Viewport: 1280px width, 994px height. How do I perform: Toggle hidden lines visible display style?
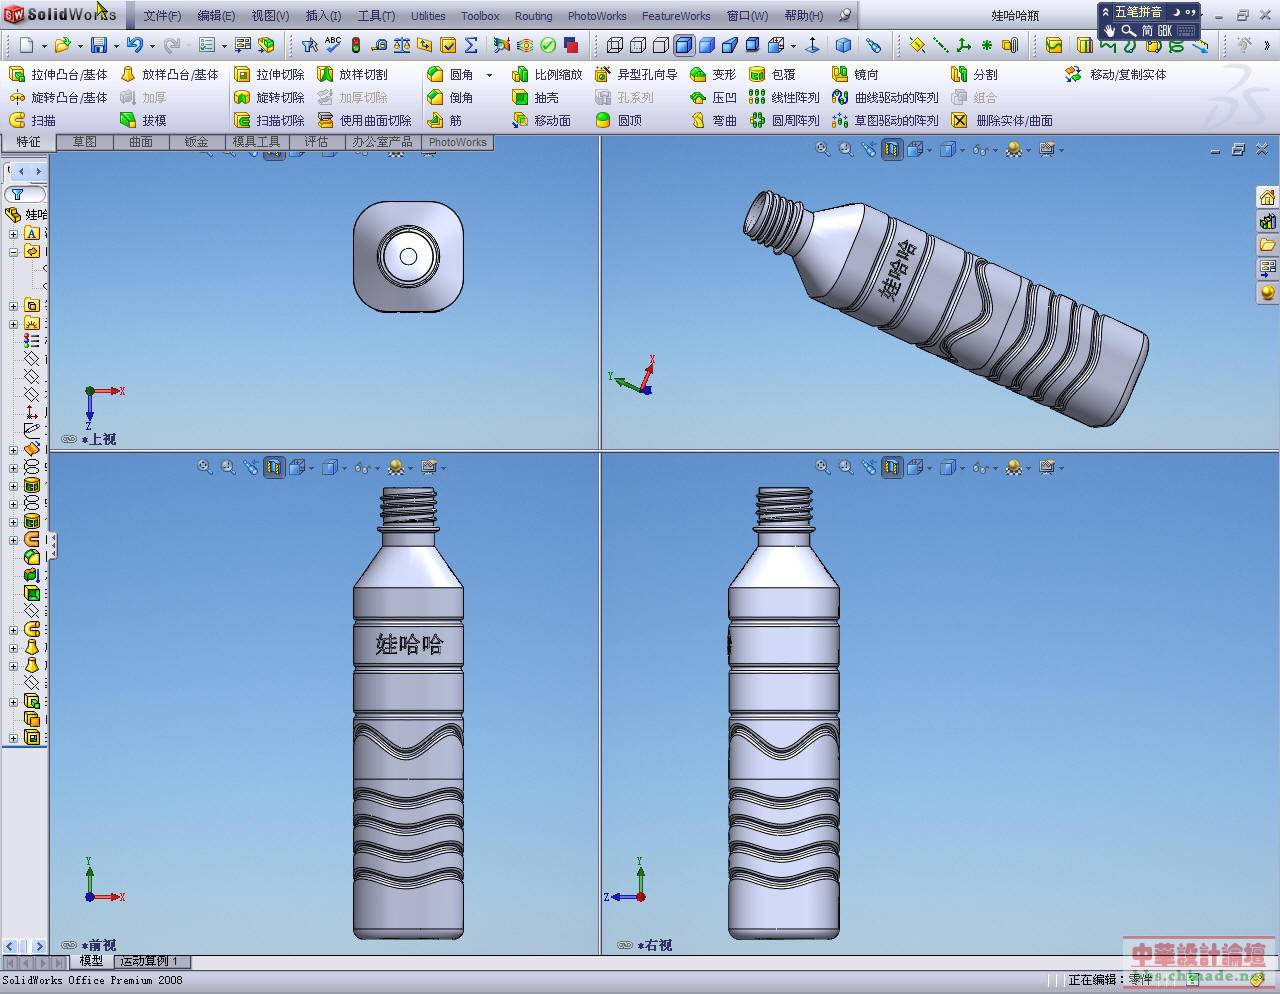pos(638,45)
